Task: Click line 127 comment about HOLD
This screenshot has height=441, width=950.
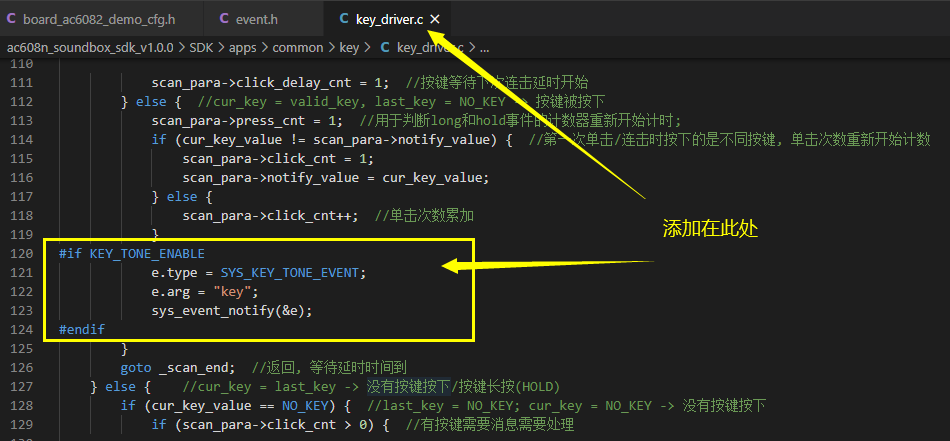Action: pyautogui.click(x=371, y=386)
